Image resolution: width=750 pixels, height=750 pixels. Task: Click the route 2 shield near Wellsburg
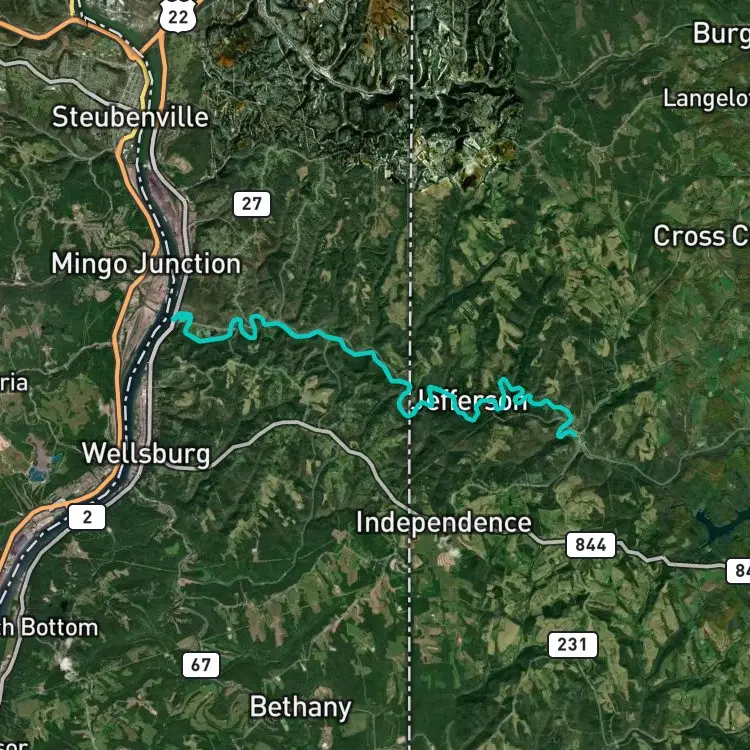87,517
